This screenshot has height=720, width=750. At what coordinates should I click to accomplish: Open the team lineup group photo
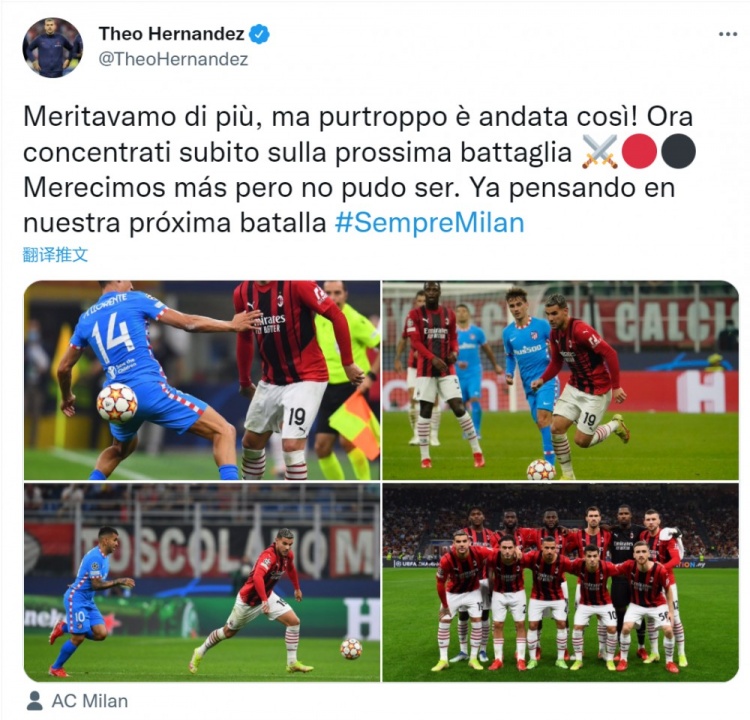click(561, 583)
